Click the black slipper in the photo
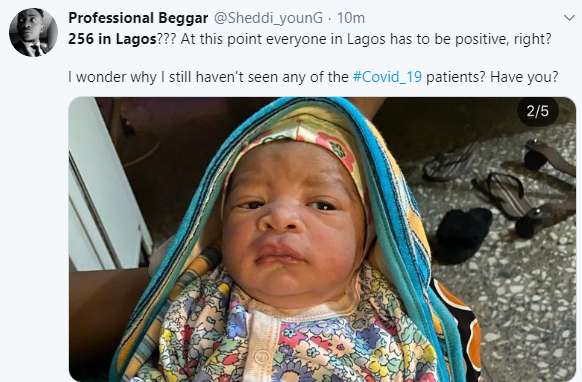Viewport: 582px width, 382px height. pos(460,235)
